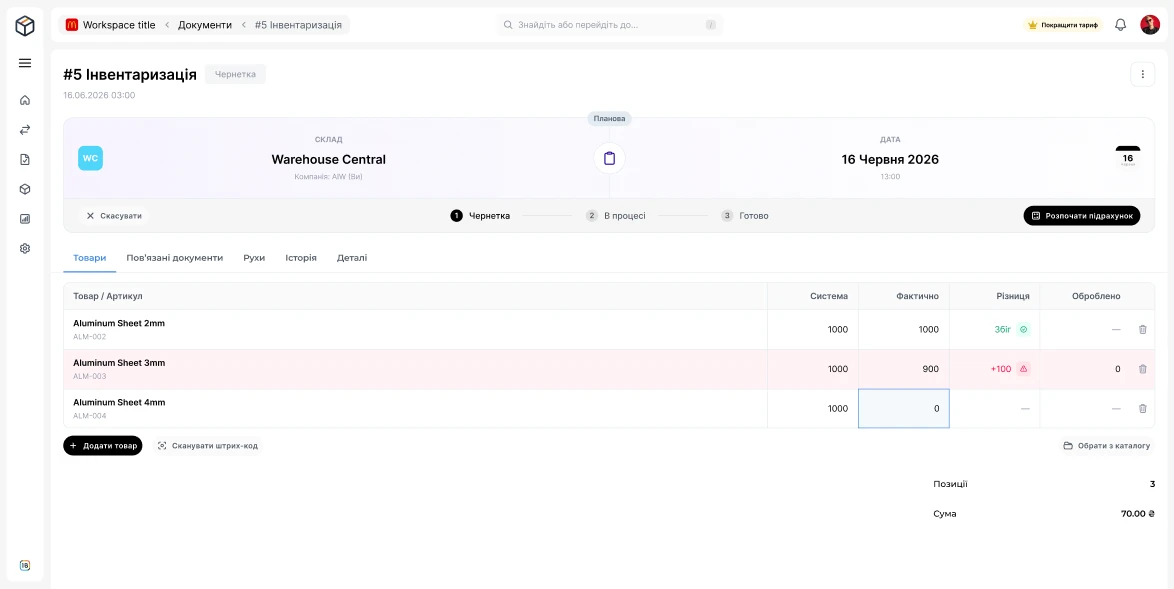Delete Aluminum Sheet 2mm row

(1143, 329)
